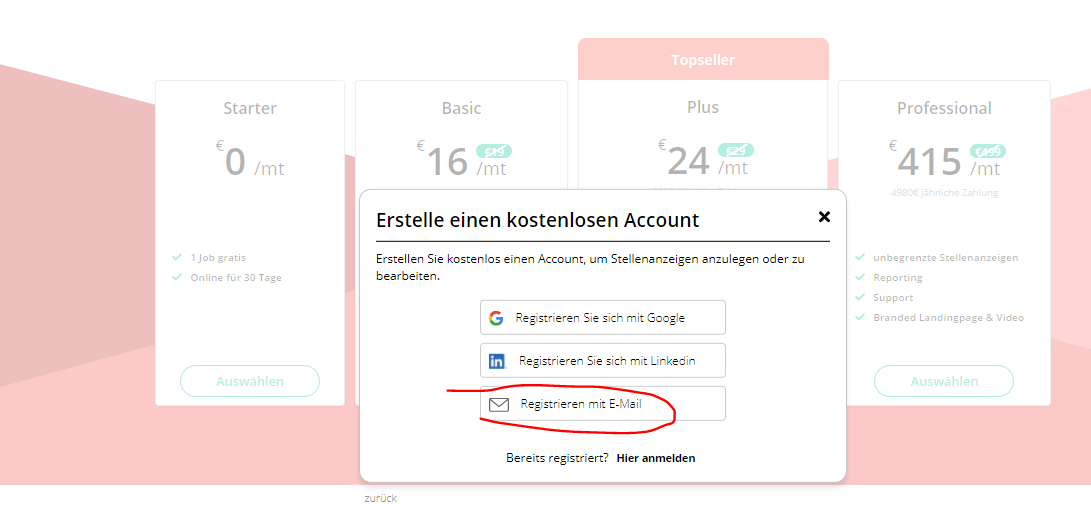Click the checkmark beside 'Online für 30 Tage'
The height and width of the screenshot is (509, 1091).
(177, 277)
